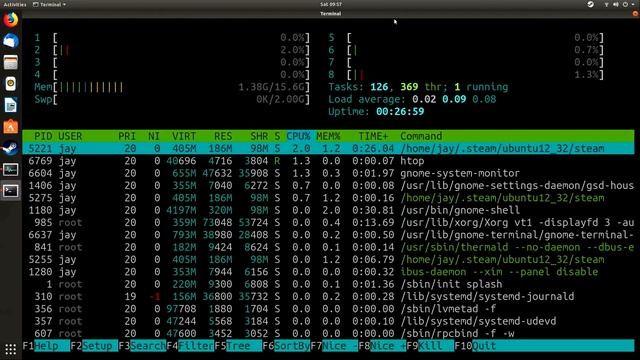Show Applications grid button
Viewport: 640px width, 360px height.
point(11,349)
